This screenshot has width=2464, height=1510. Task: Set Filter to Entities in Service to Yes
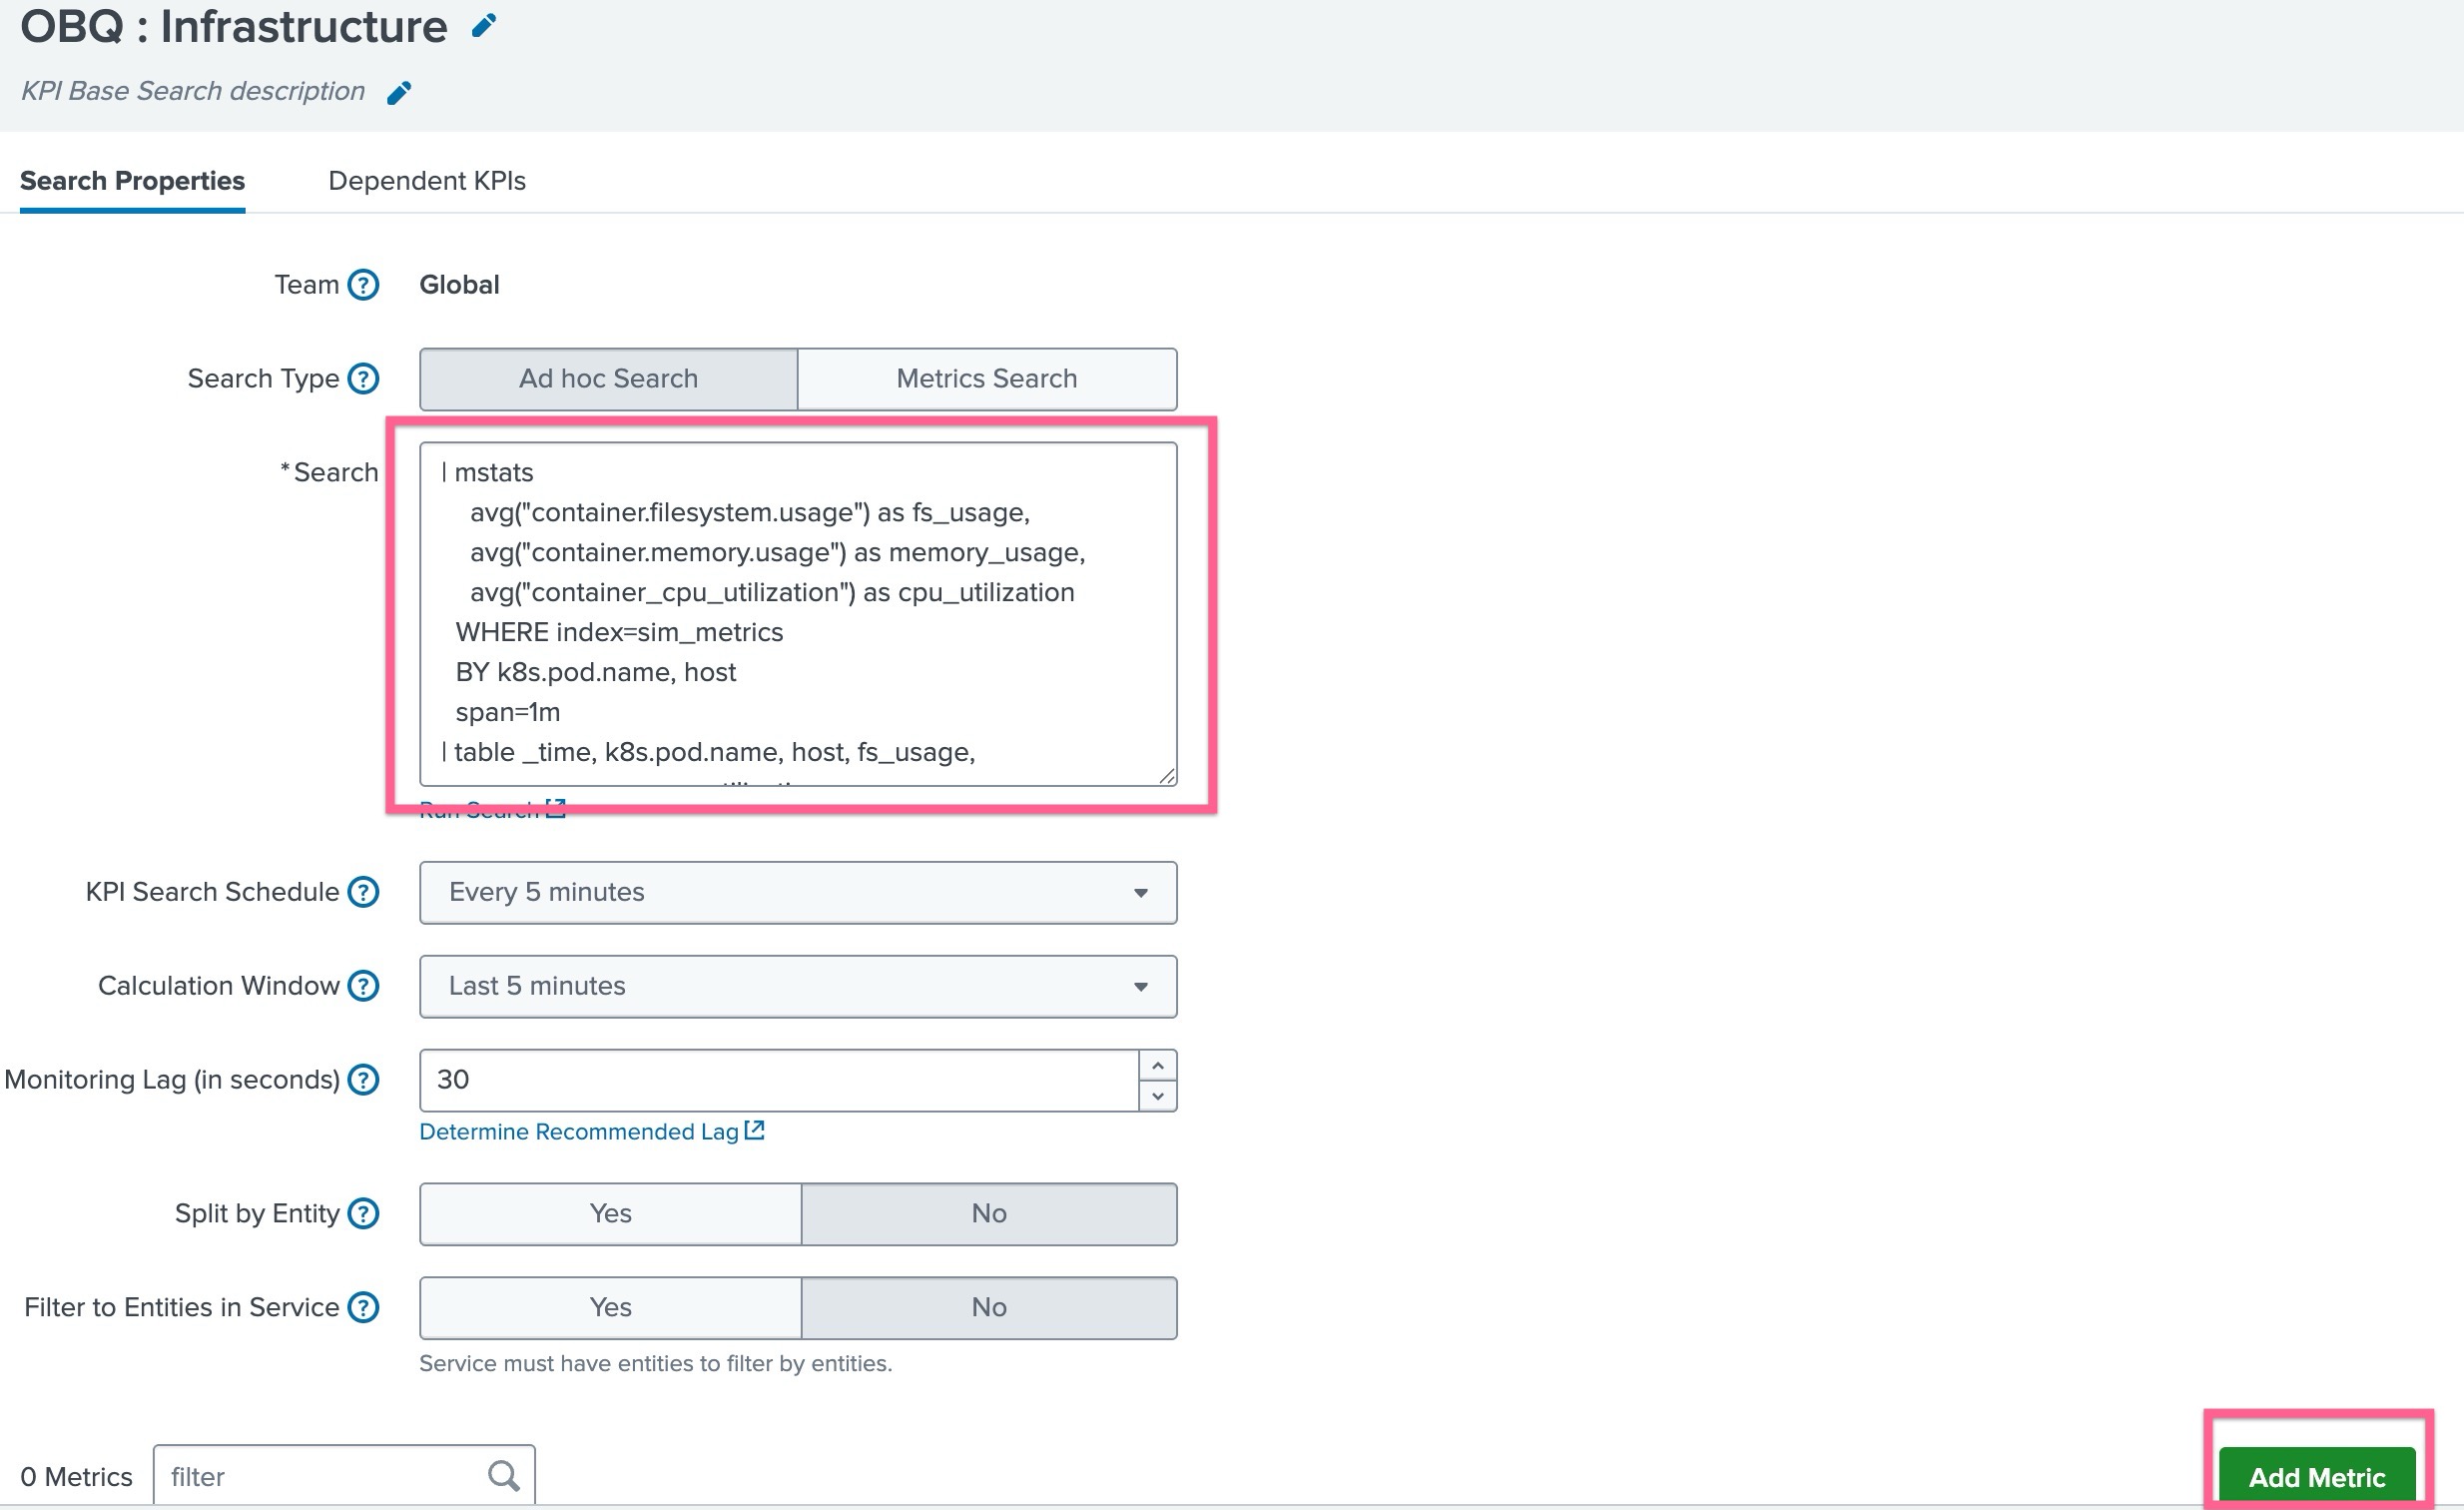(610, 1308)
